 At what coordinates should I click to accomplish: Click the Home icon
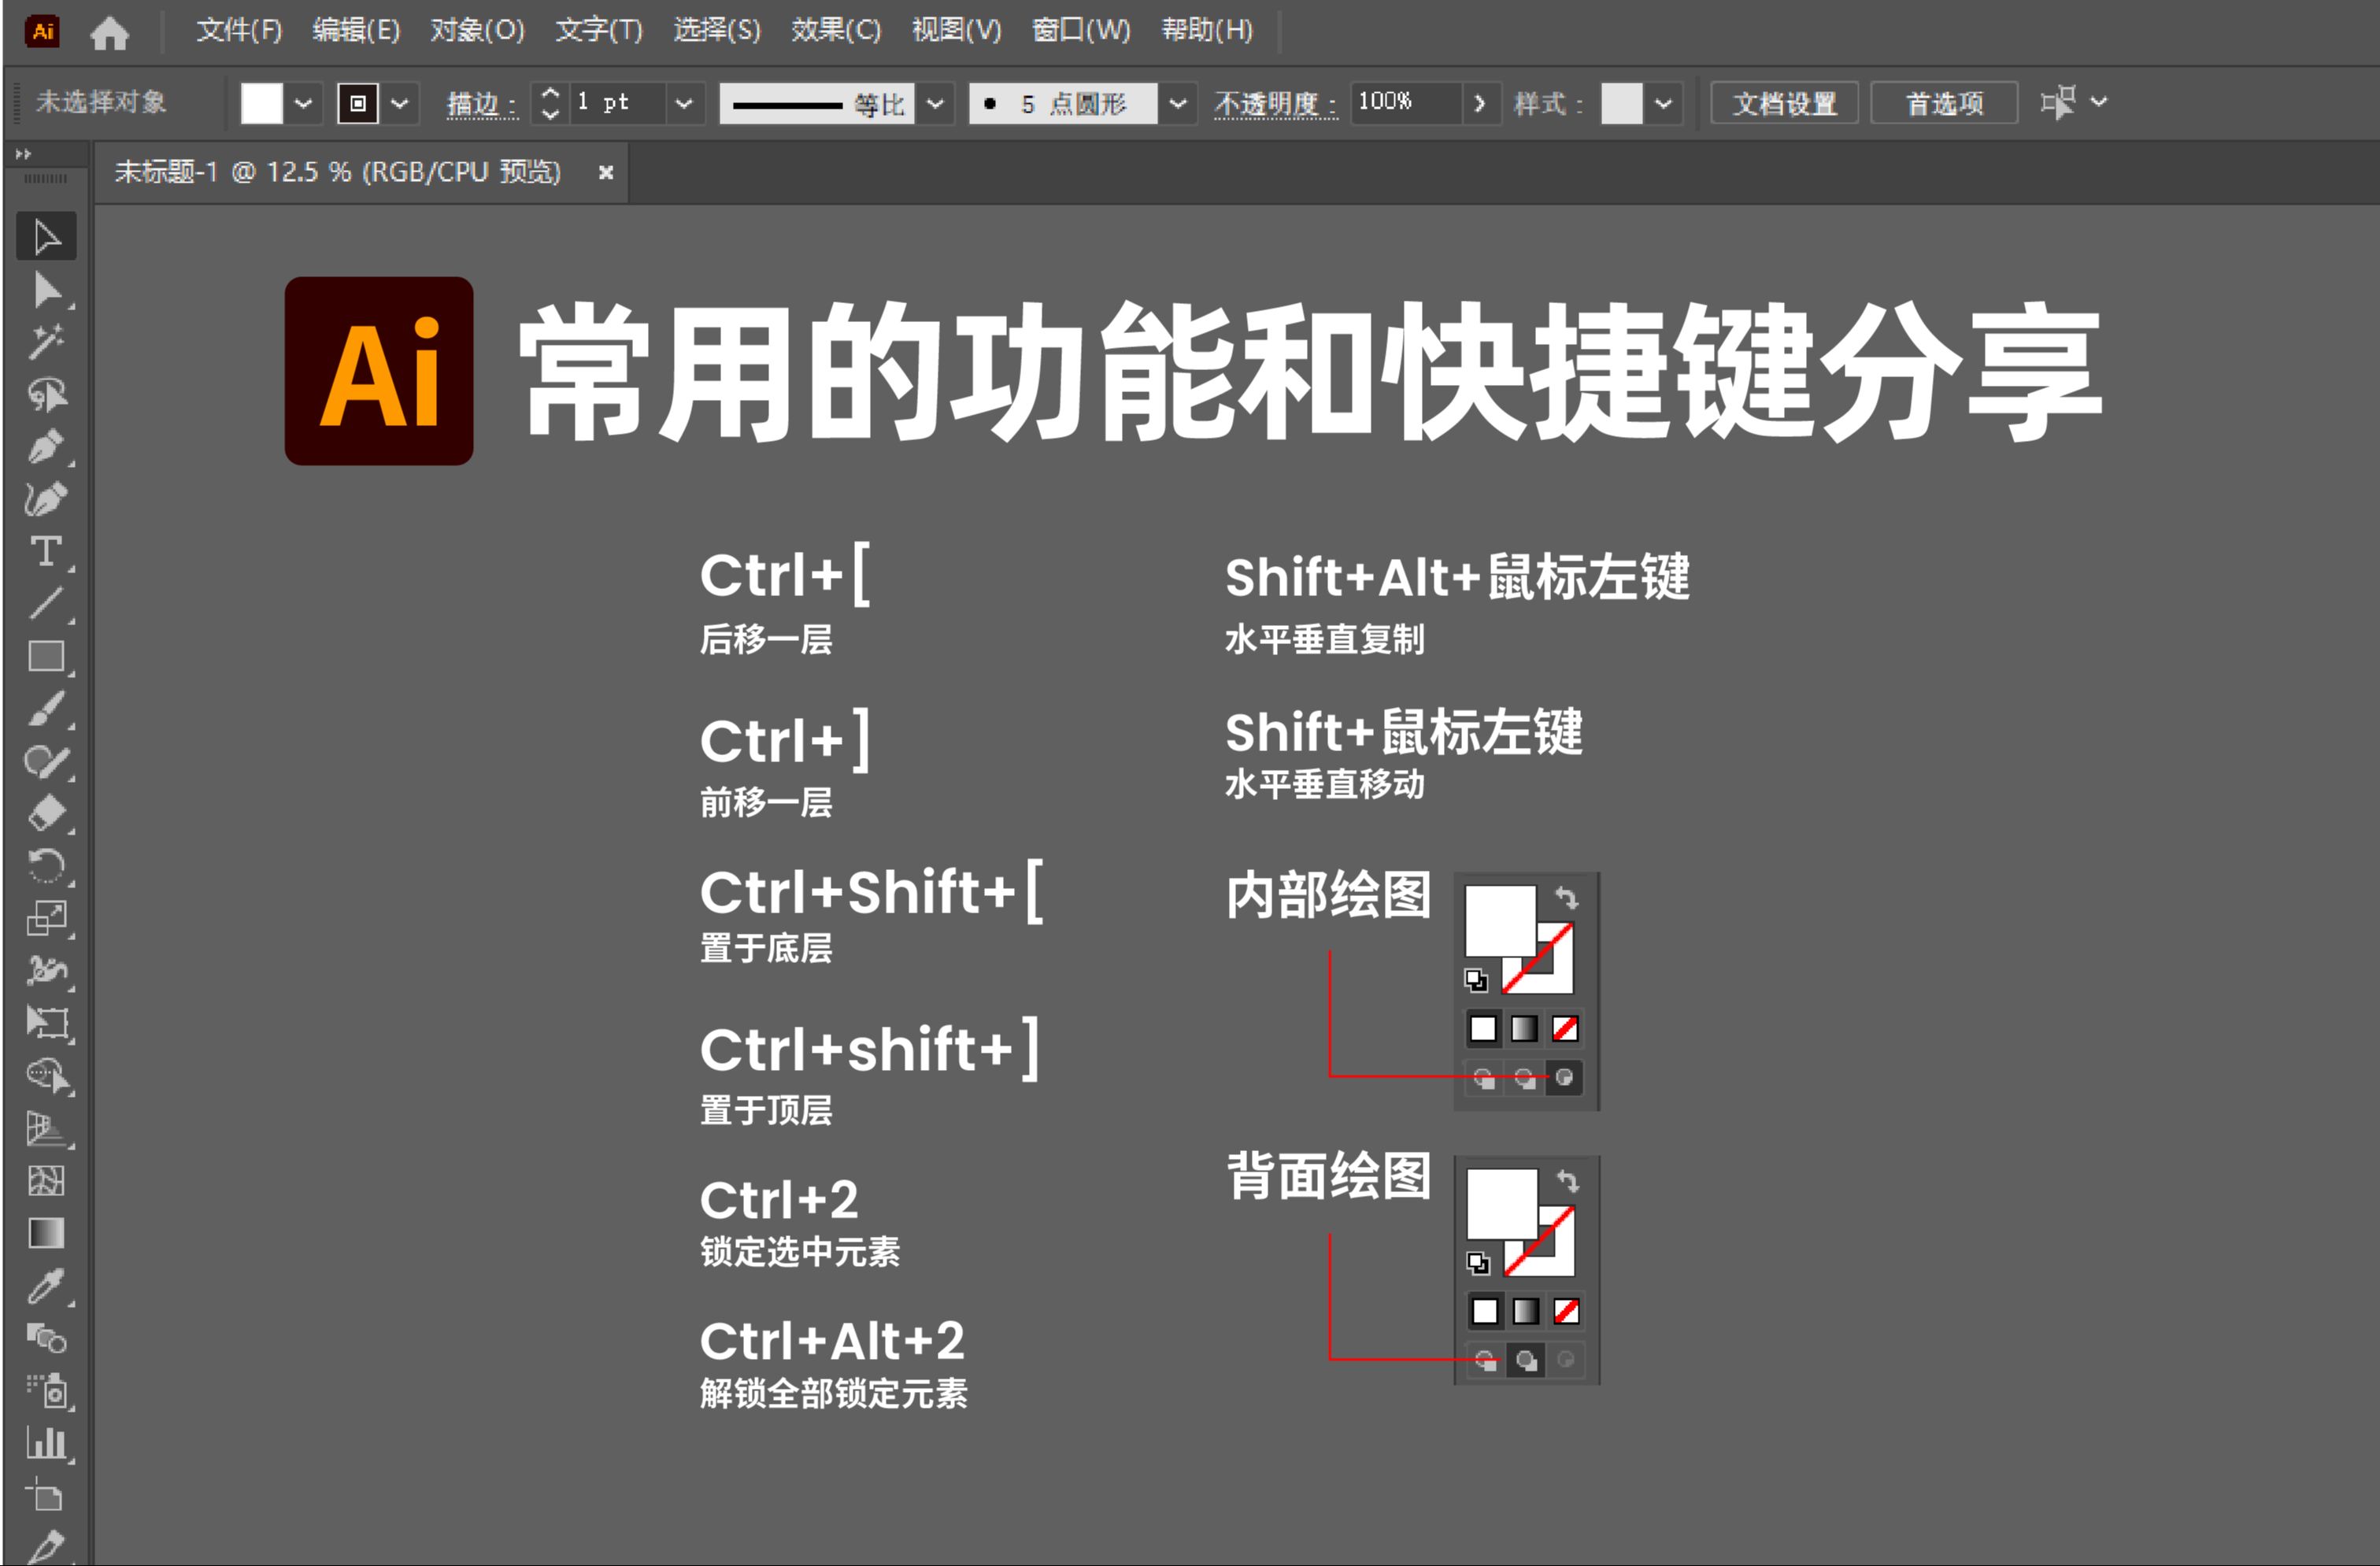click(x=109, y=32)
